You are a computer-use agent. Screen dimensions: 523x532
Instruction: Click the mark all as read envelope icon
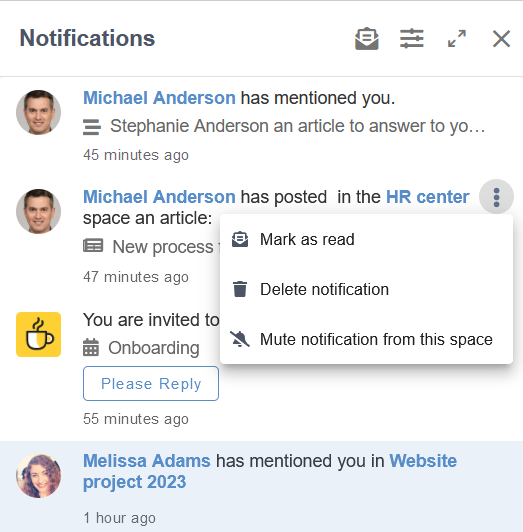point(367,39)
